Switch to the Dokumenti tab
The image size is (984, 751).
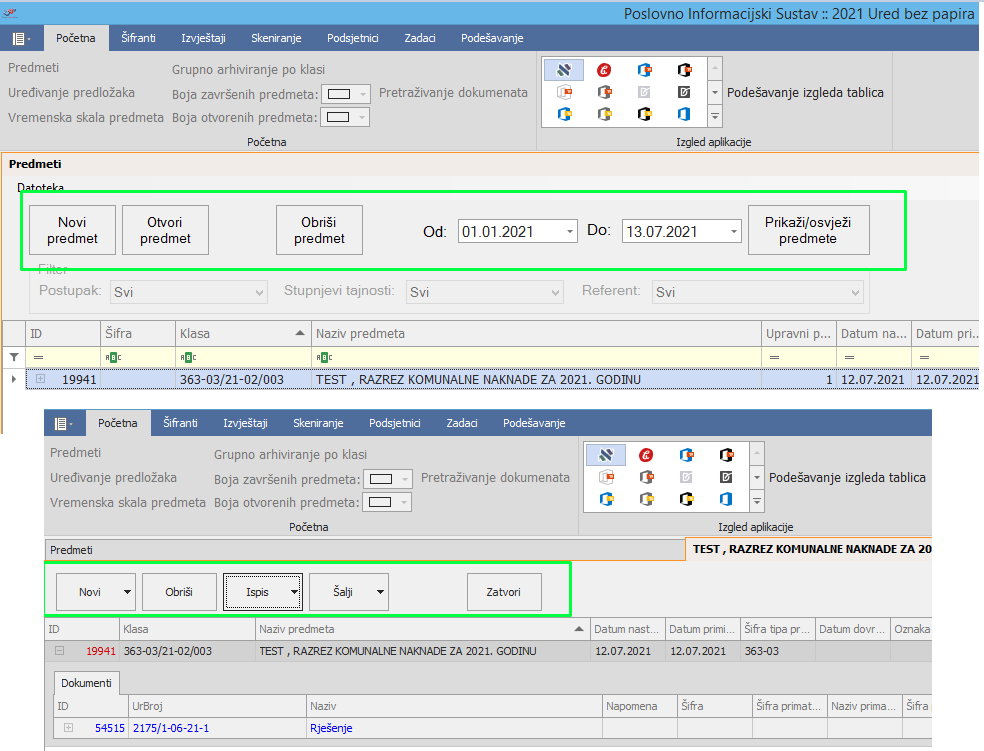click(x=86, y=683)
